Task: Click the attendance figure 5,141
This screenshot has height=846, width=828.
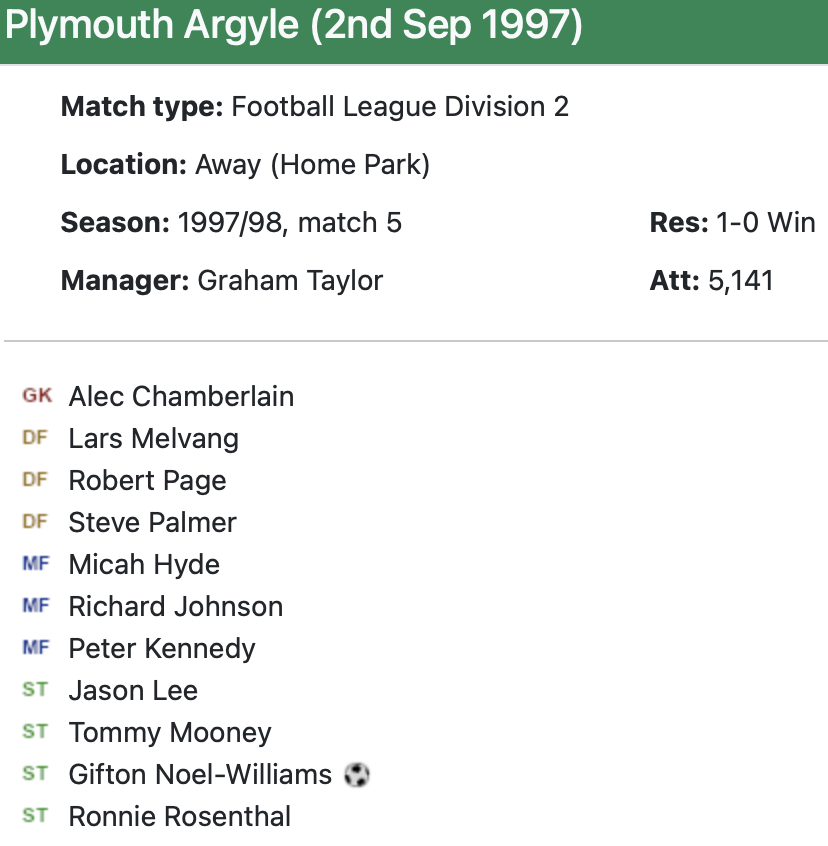Action: [x=741, y=280]
